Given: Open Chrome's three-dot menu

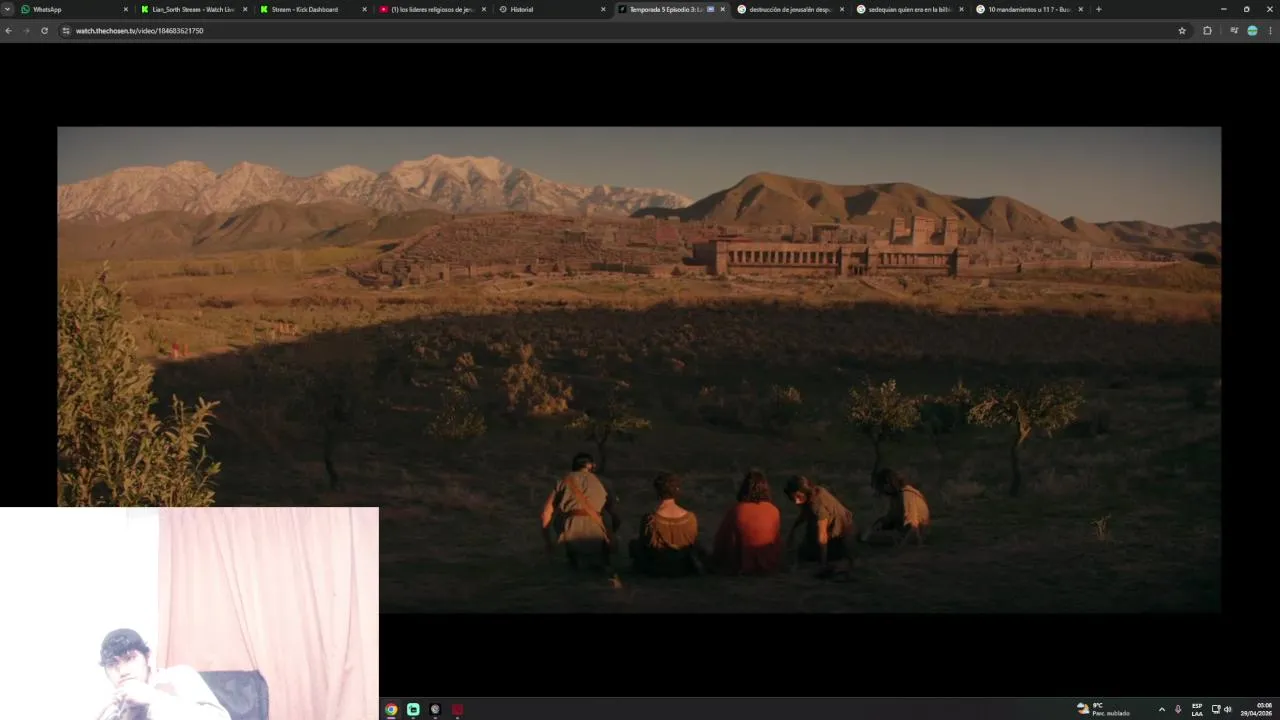Looking at the screenshot, I should pos(1271,31).
